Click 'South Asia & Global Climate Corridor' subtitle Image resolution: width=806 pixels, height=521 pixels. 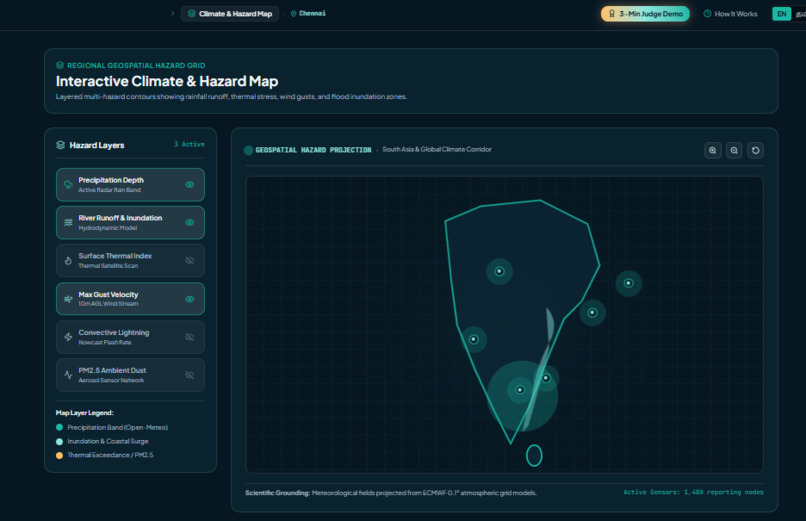tap(437, 150)
